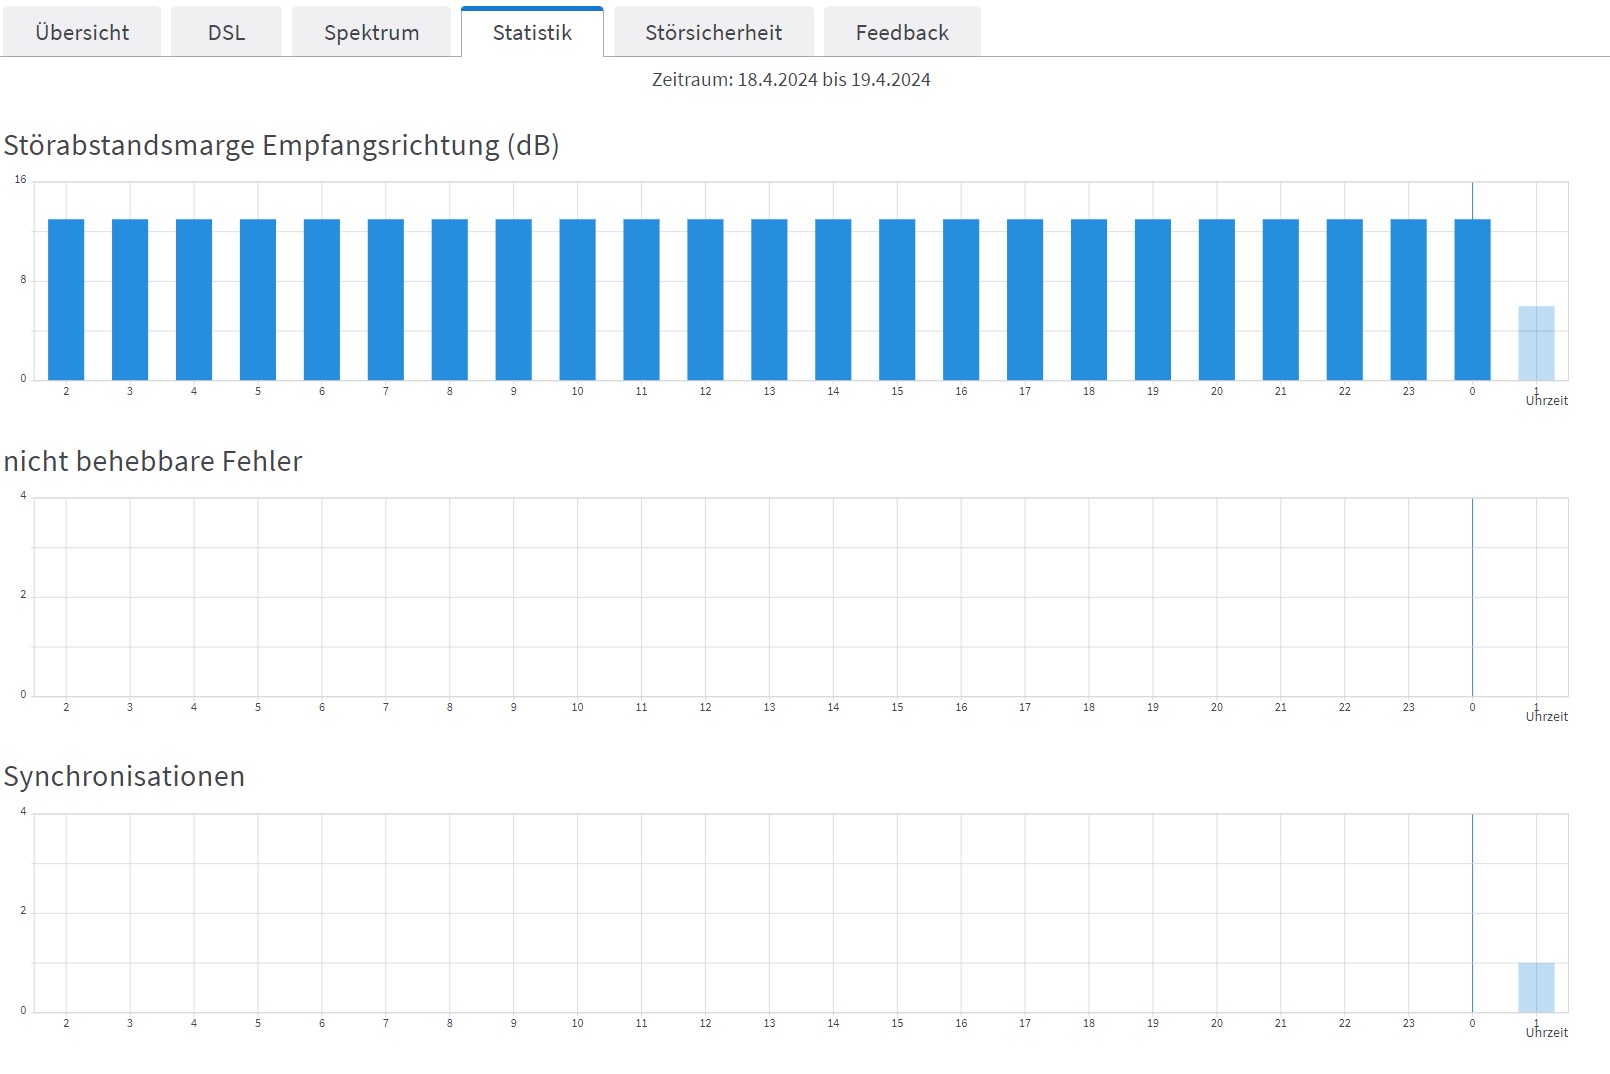Click the Uhrzeit label under Störabstandsmarge chart
The width and height of the screenshot is (1610, 1074).
pyautogui.click(x=1546, y=401)
